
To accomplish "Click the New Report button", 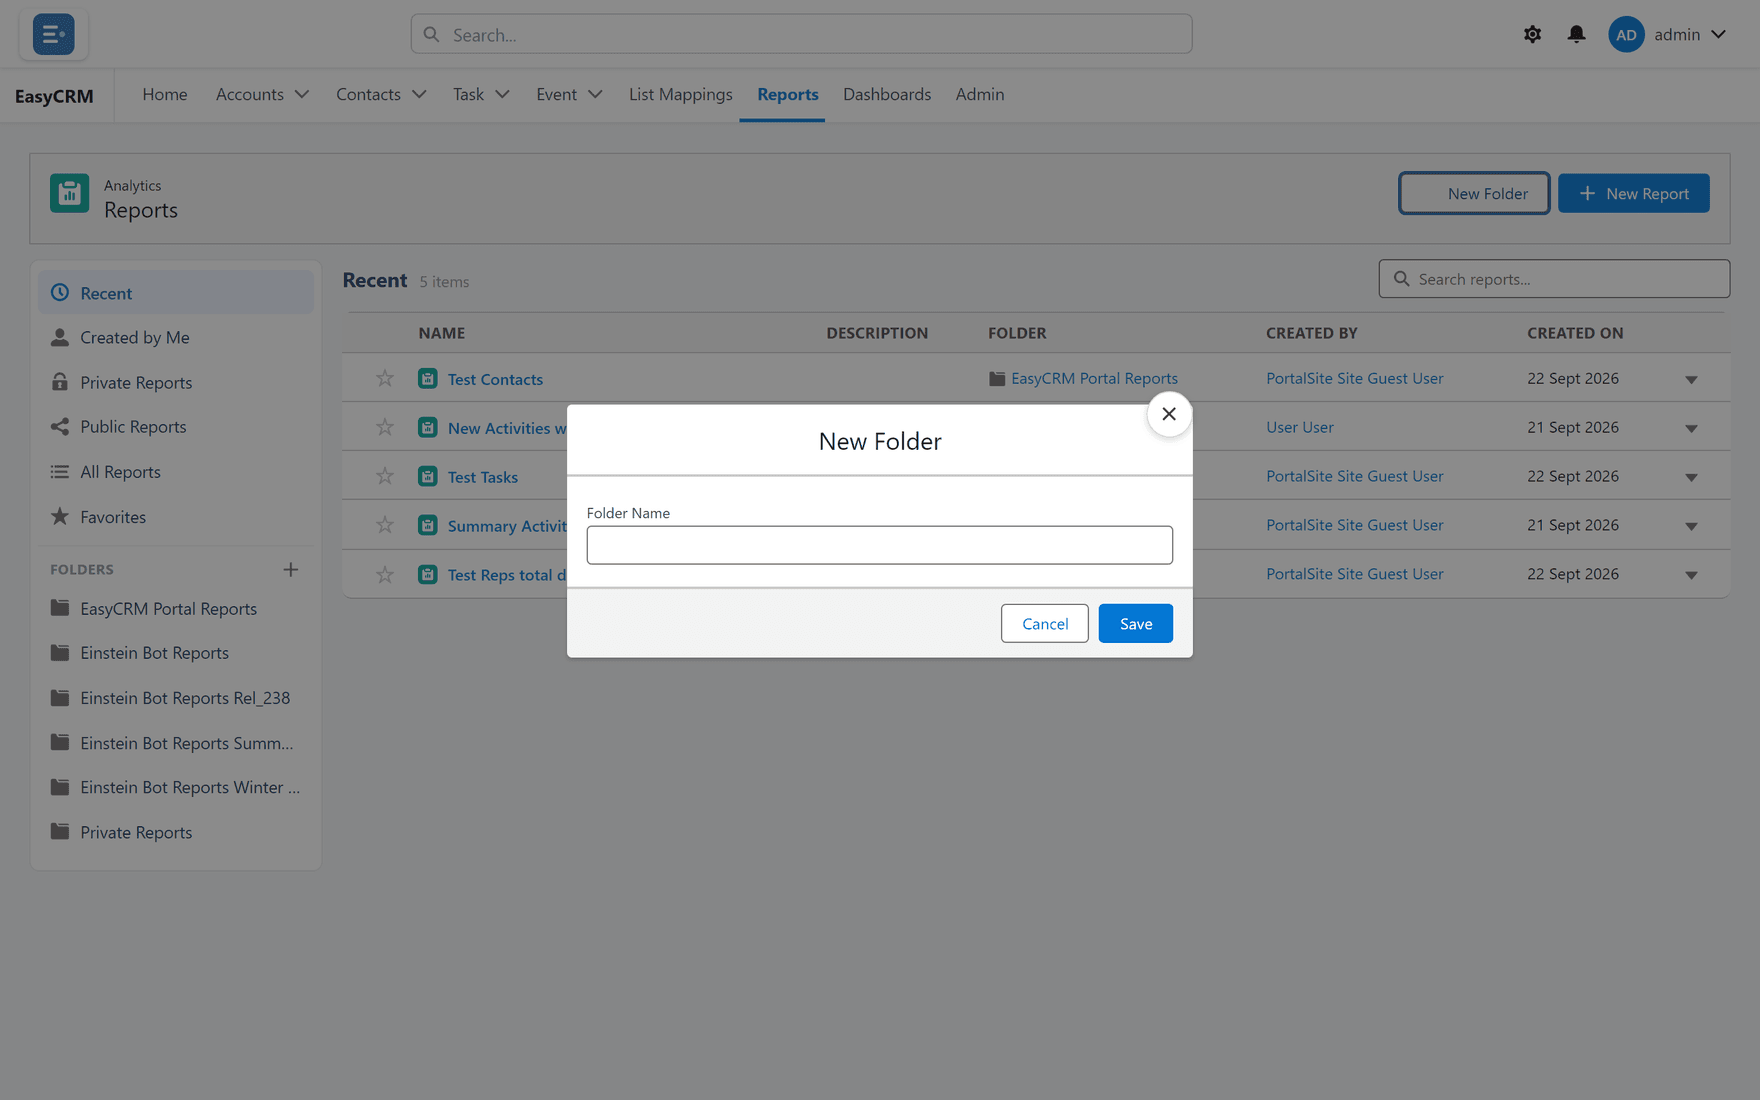I will coord(1633,193).
